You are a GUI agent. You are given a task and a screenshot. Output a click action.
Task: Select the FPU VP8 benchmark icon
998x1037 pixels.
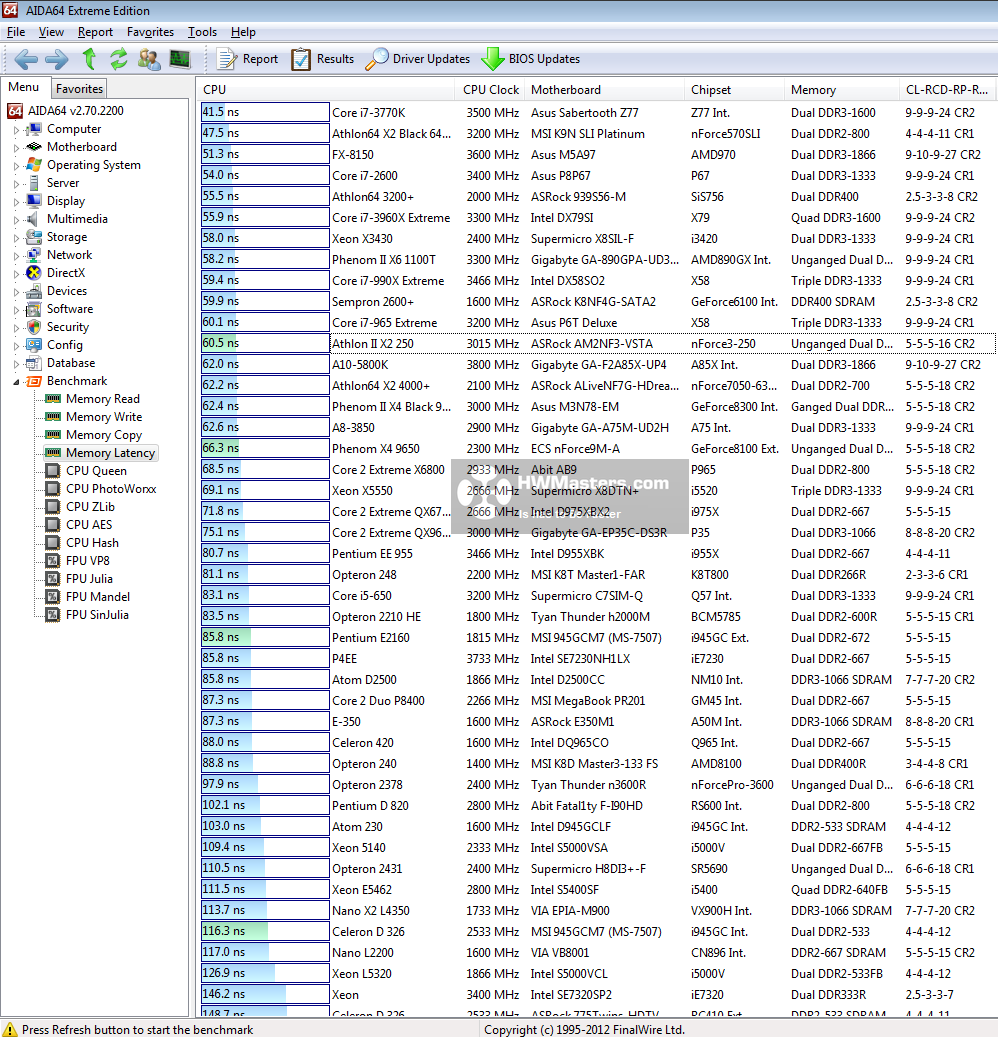(52, 560)
